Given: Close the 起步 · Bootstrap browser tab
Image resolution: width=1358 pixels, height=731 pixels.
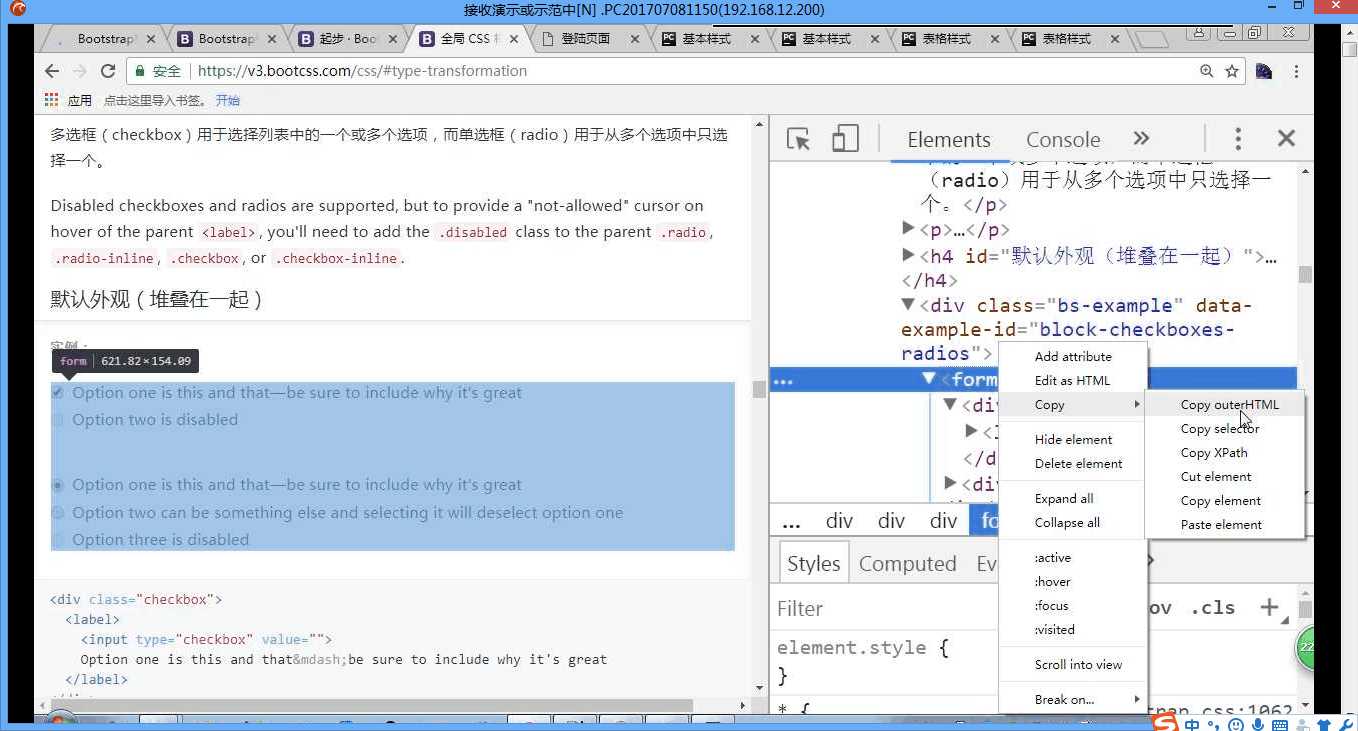Looking at the screenshot, I should click(393, 39).
